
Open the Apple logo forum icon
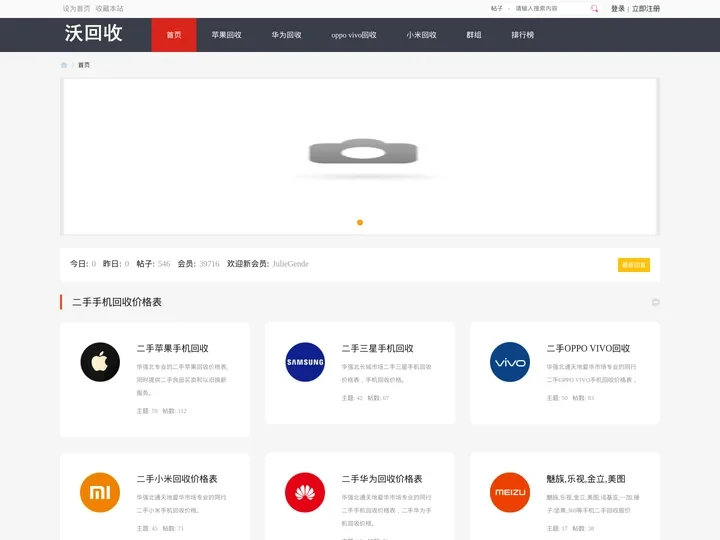tap(100, 362)
